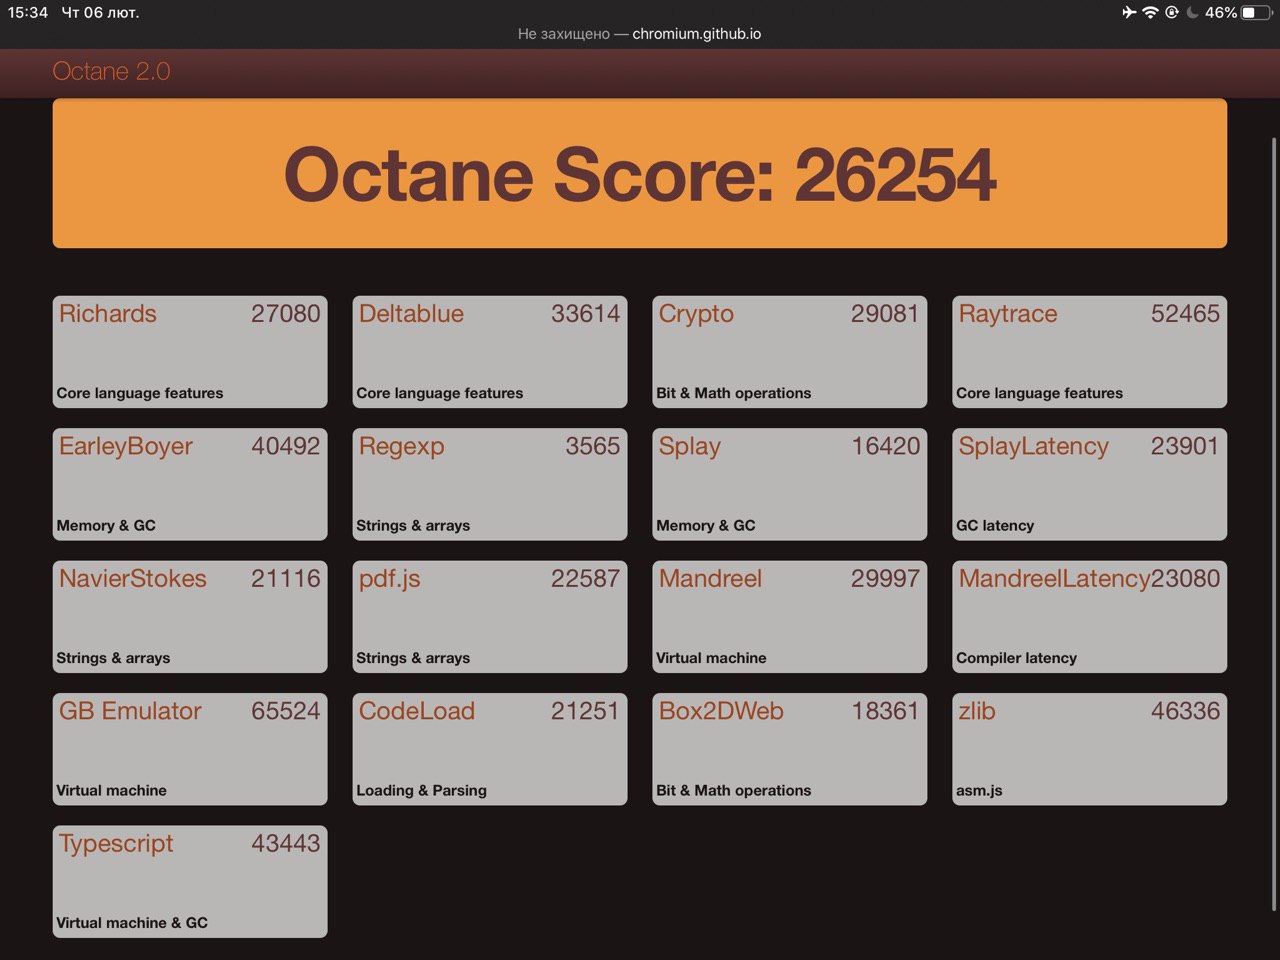Click the EarleyBoyer score 40492
Viewport: 1280px width, 960px height.
pos(285,446)
